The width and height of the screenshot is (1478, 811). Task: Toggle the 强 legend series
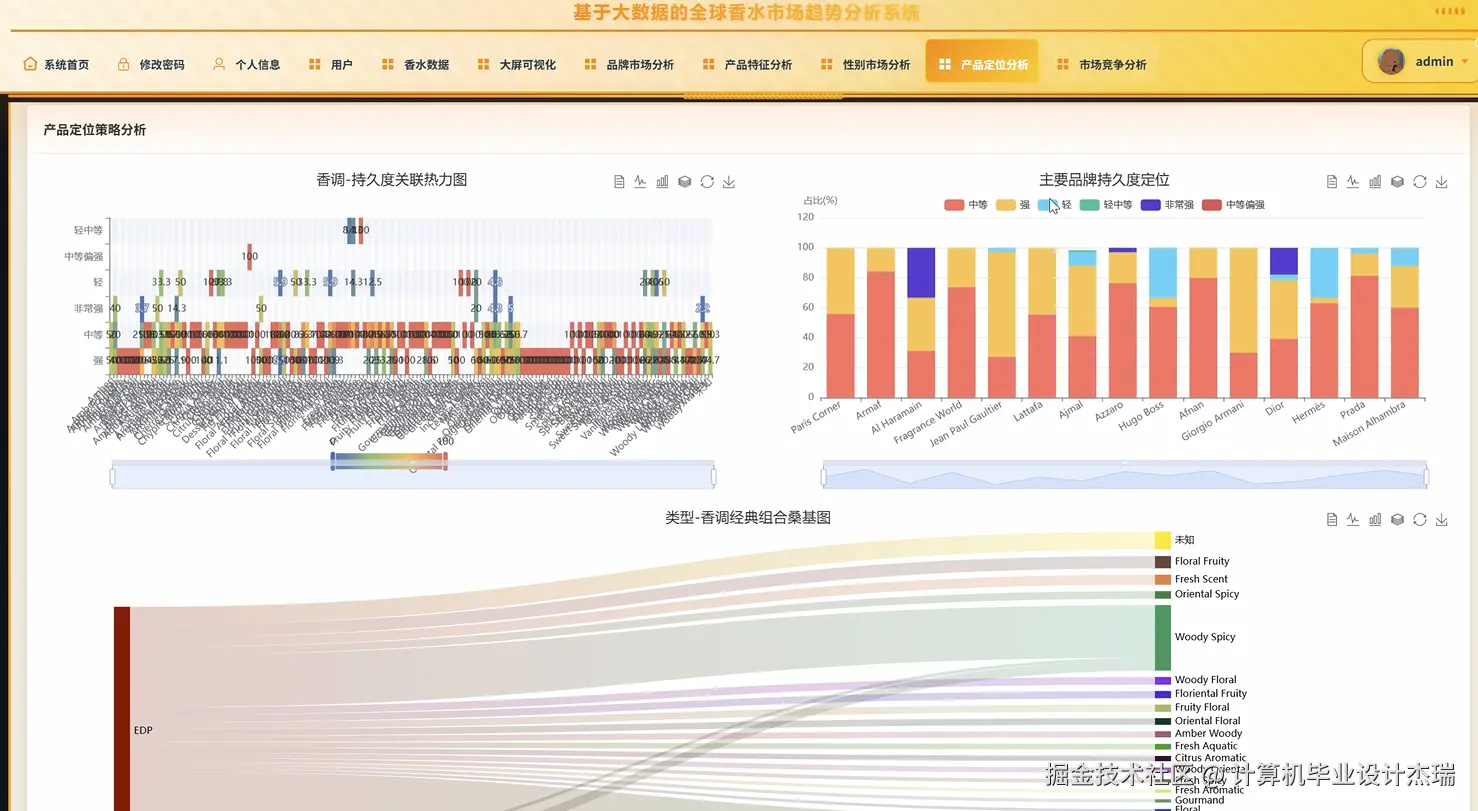click(1013, 205)
